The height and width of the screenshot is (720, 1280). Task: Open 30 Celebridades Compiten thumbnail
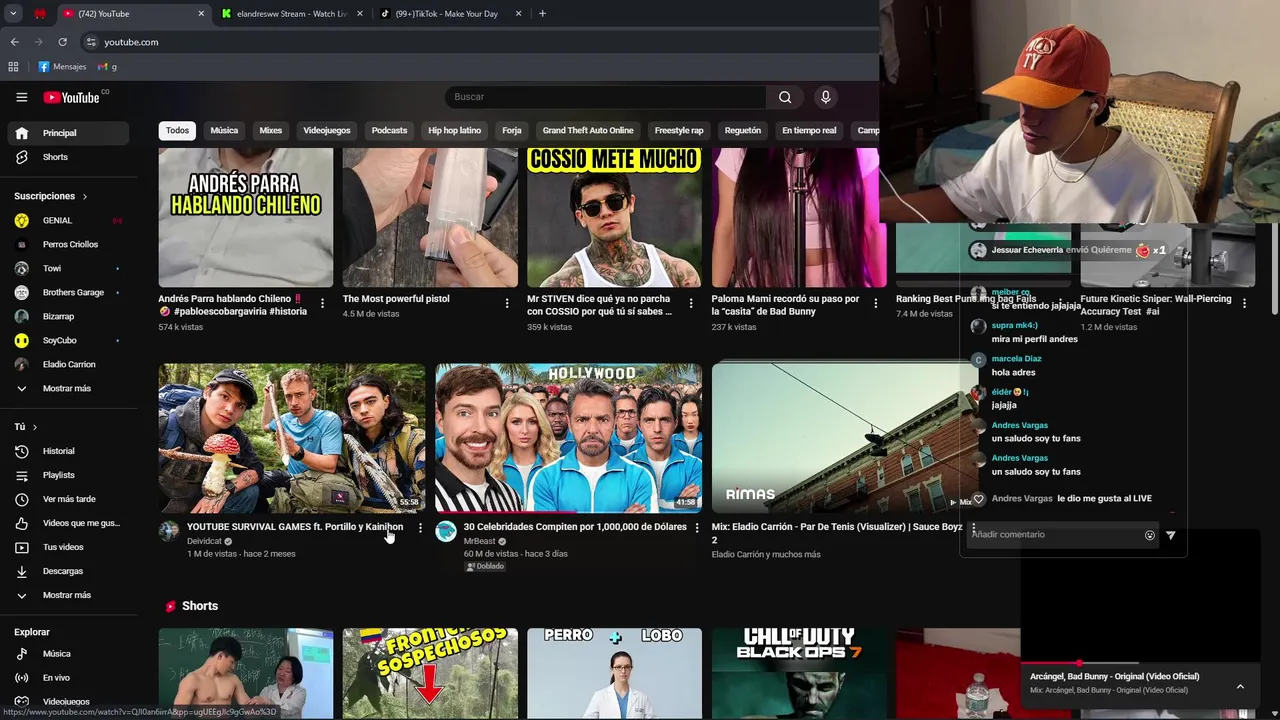(x=568, y=438)
